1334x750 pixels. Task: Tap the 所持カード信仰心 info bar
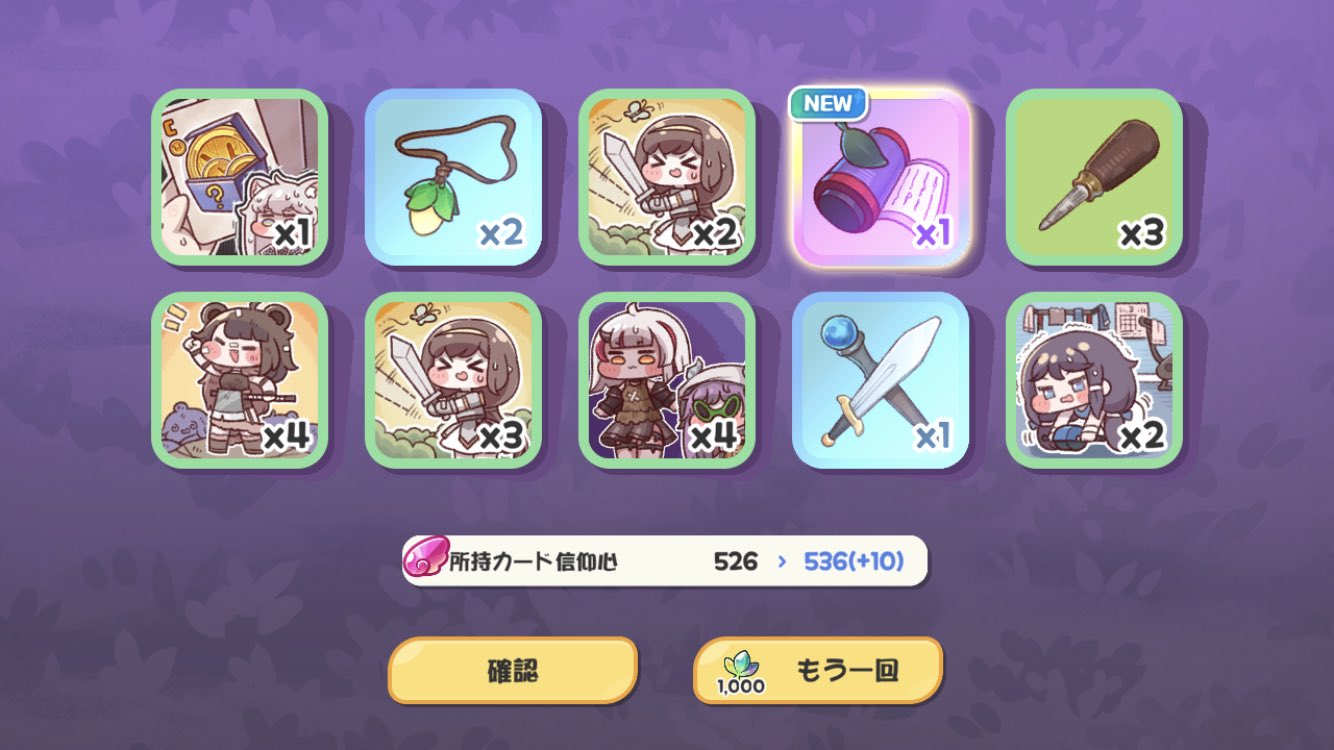[665, 561]
